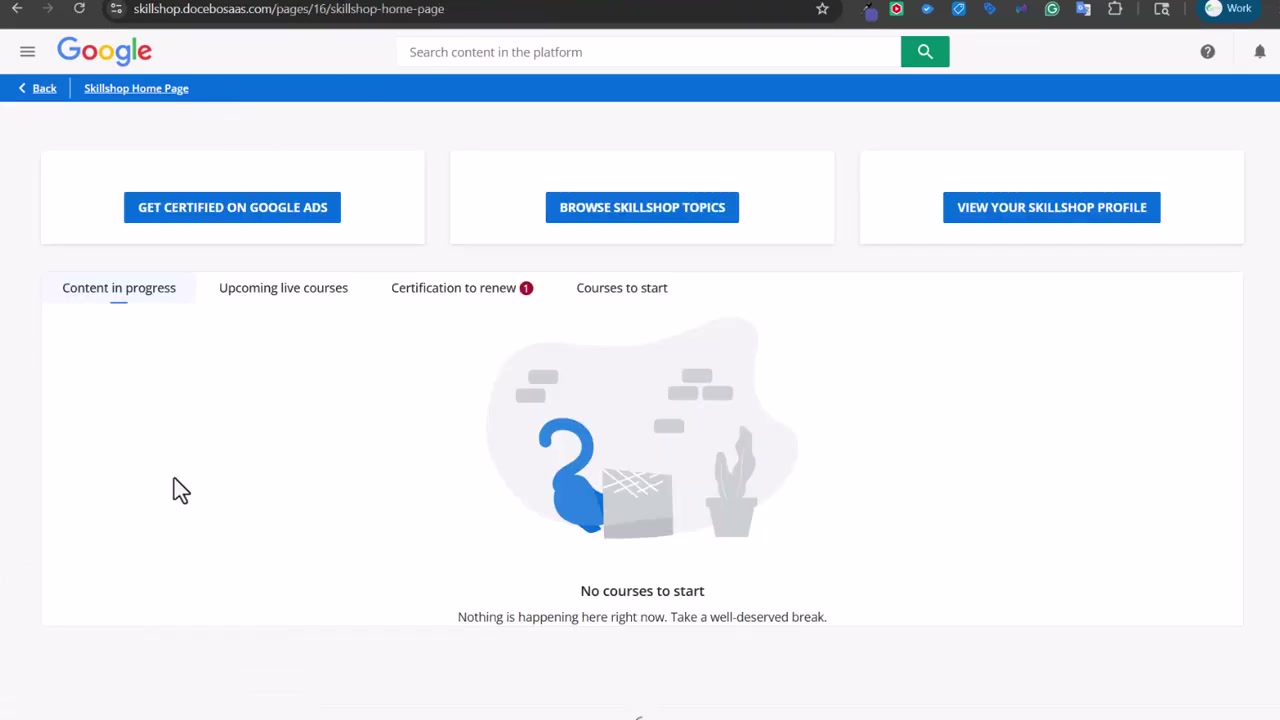Click Browse Skillshop Topics button
Viewport: 1280px width, 720px height.
pyautogui.click(x=642, y=207)
